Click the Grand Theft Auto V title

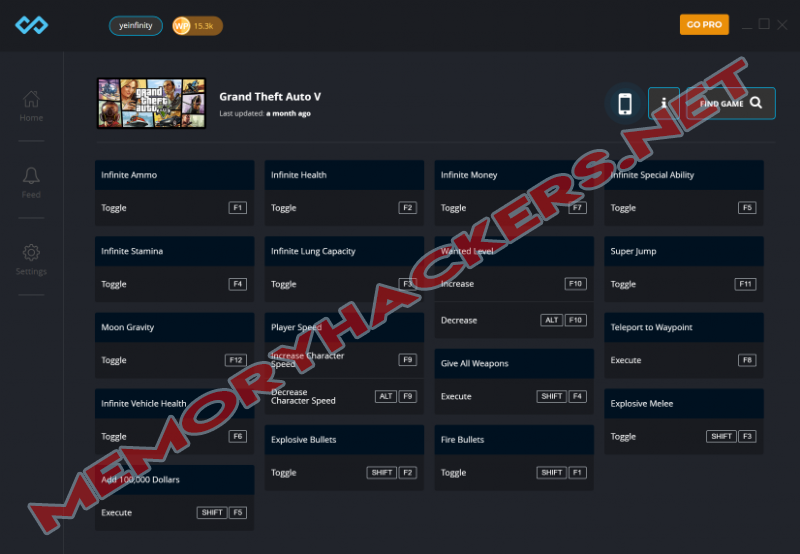(270, 96)
